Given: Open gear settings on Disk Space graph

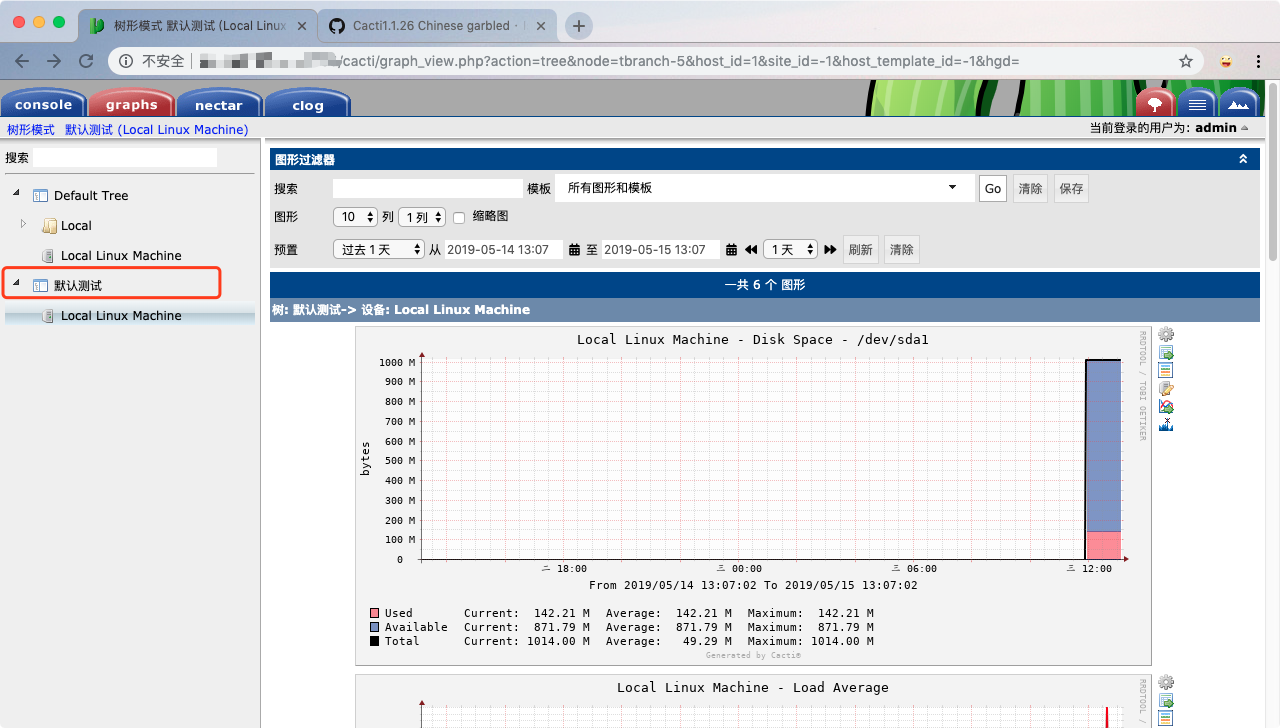Looking at the screenshot, I should click(1165, 334).
